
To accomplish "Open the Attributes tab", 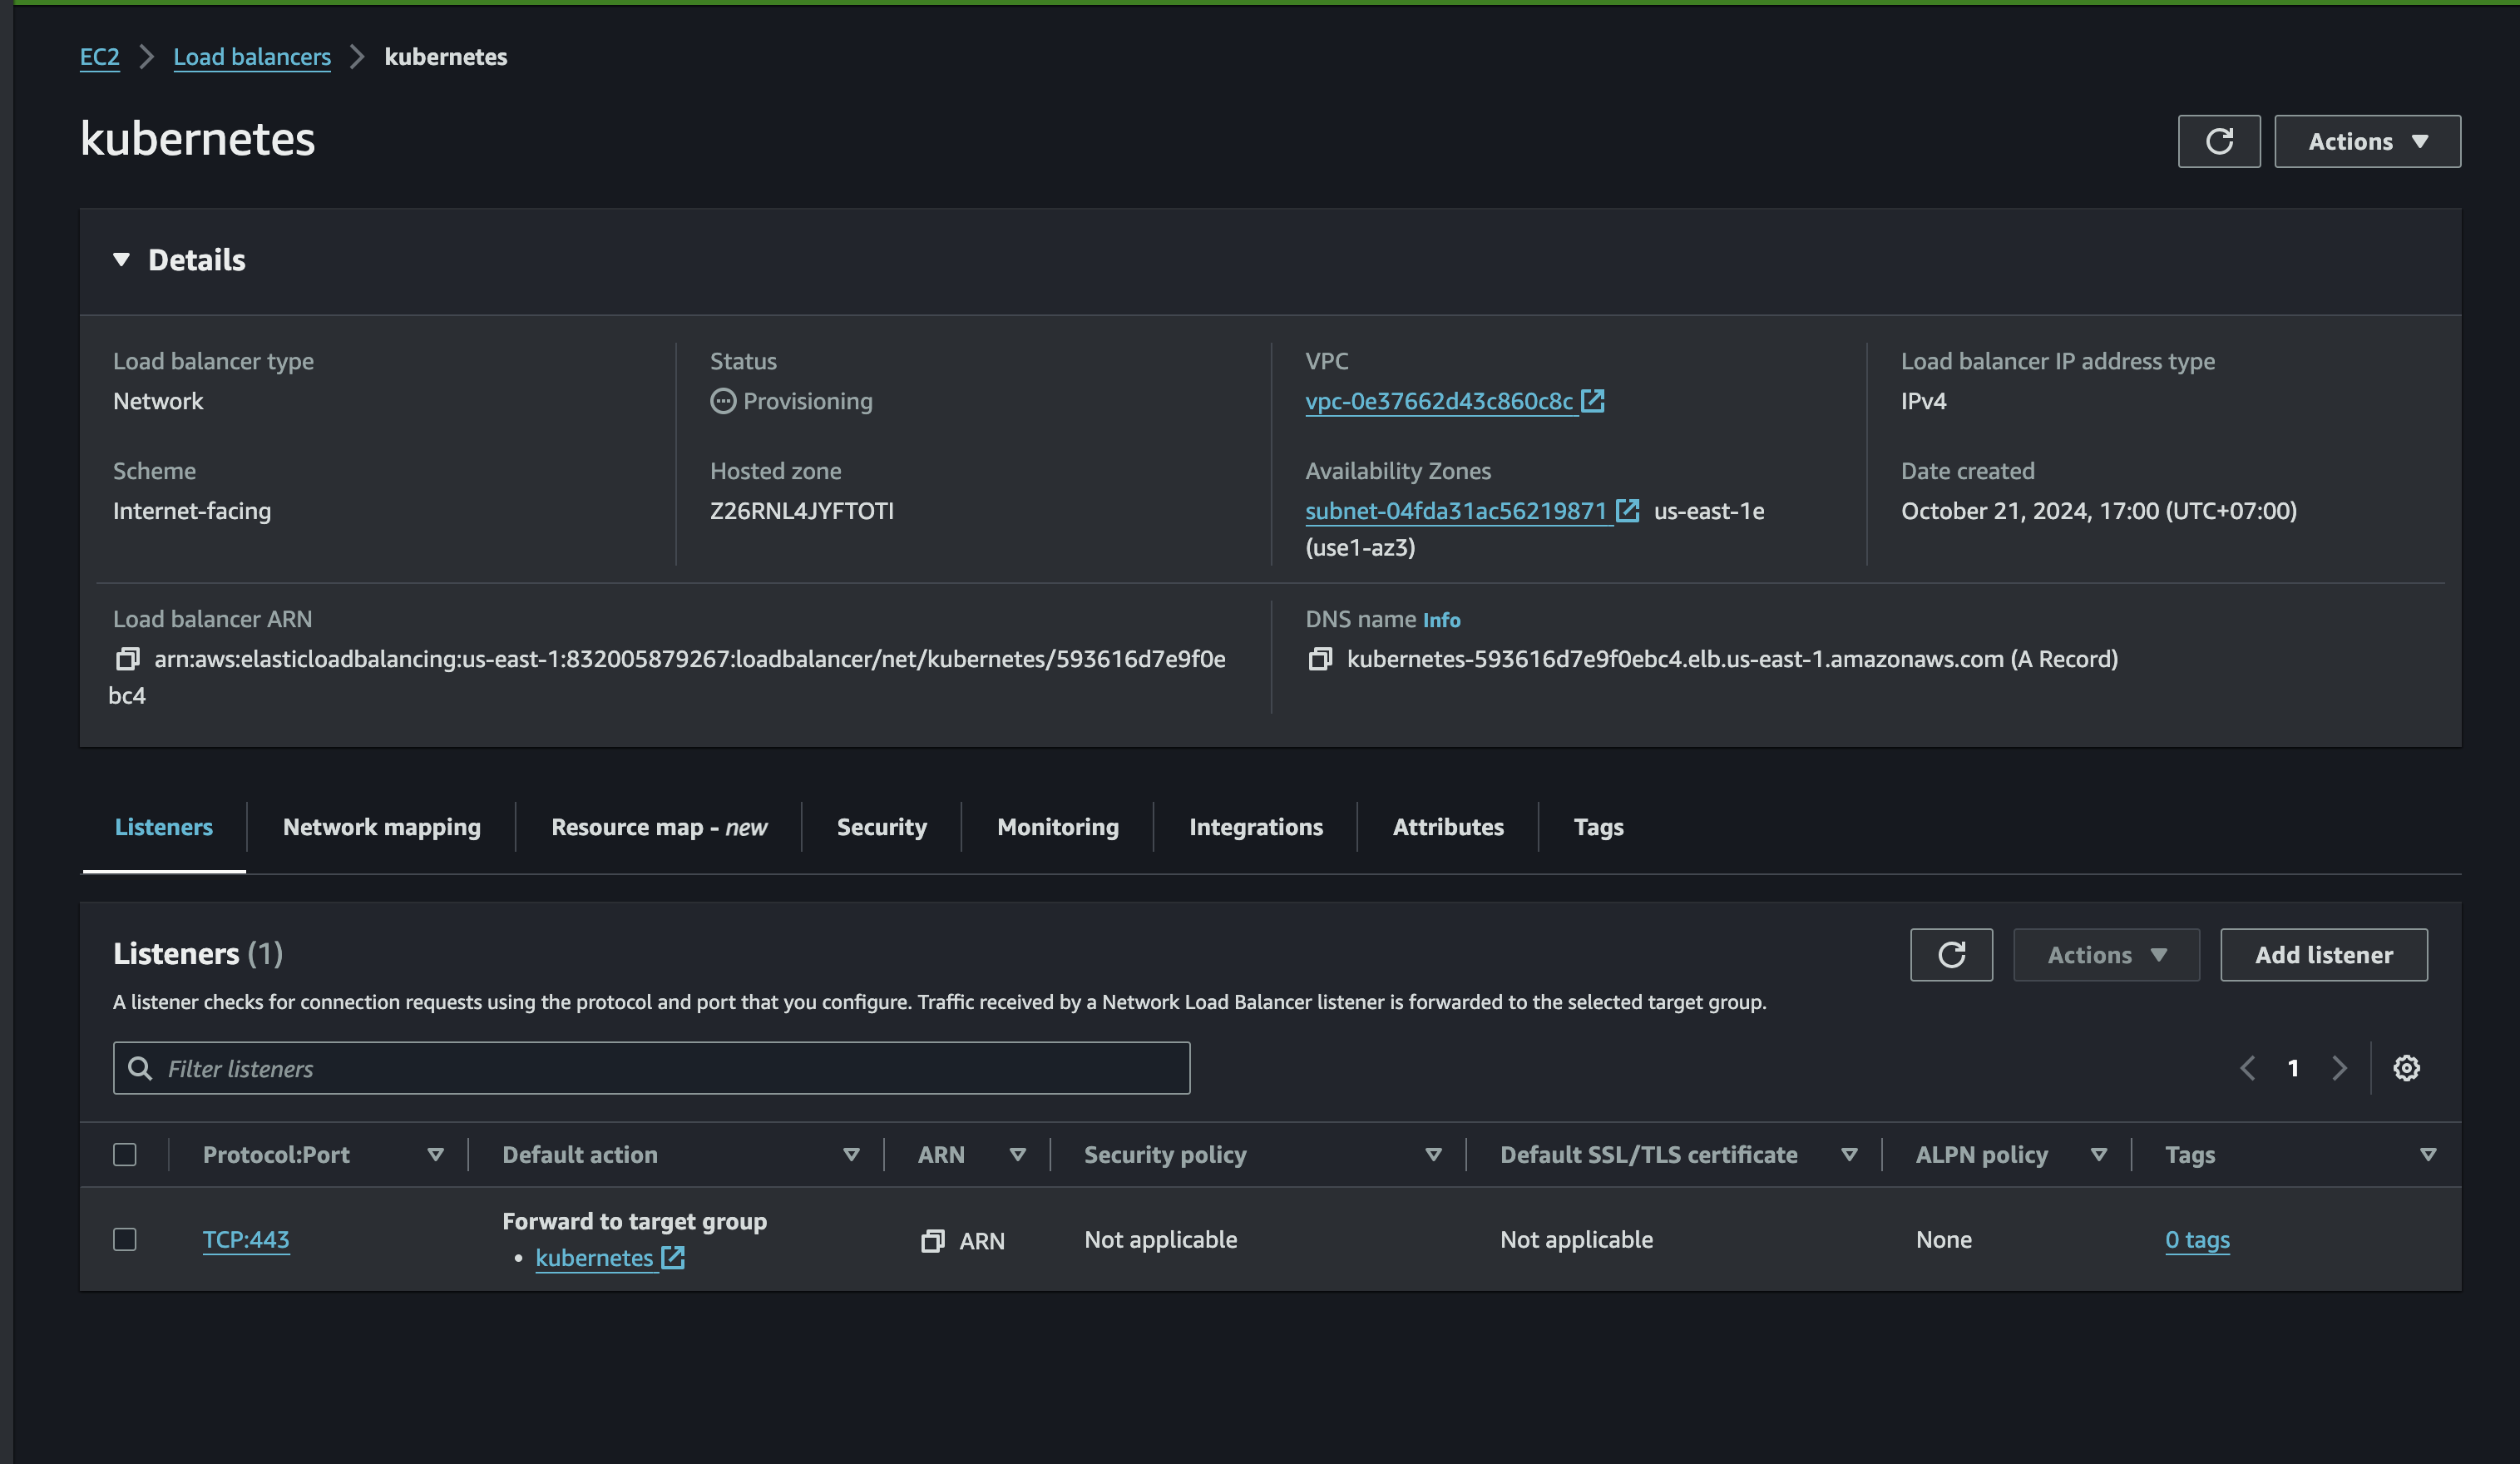I will [x=1448, y=827].
